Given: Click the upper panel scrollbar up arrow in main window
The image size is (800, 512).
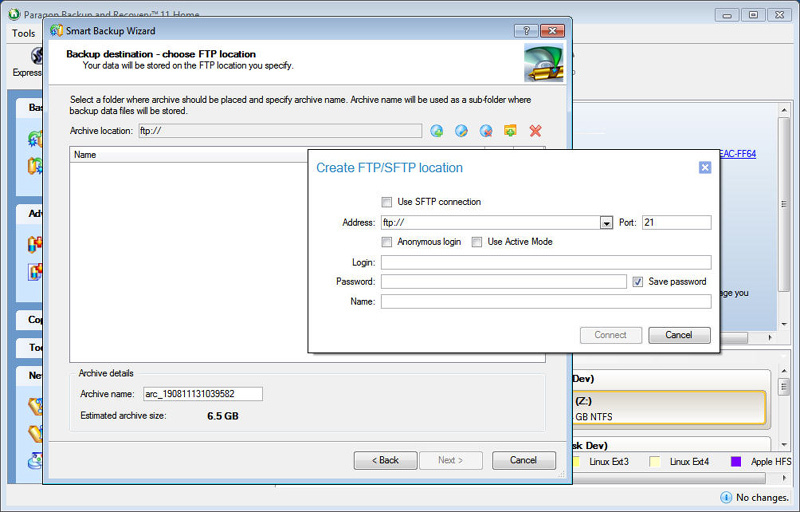Looking at the screenshot, I should tap(784, 110).
